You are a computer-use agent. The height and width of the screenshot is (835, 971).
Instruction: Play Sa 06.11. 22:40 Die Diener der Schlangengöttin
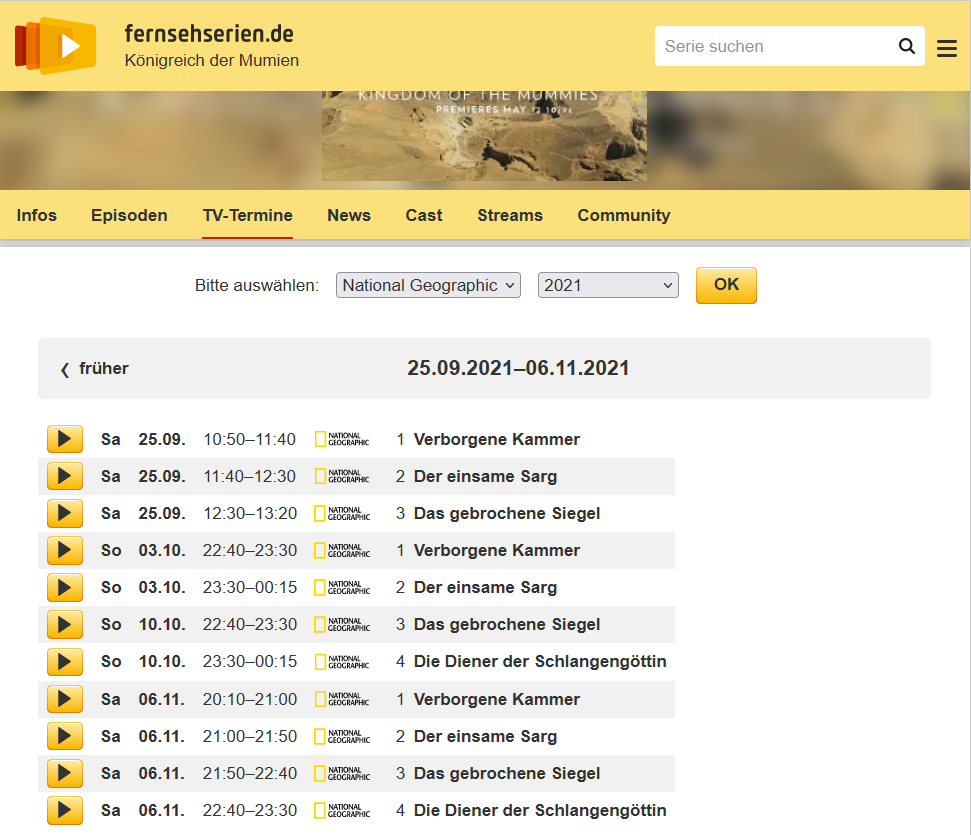[65, 810]
